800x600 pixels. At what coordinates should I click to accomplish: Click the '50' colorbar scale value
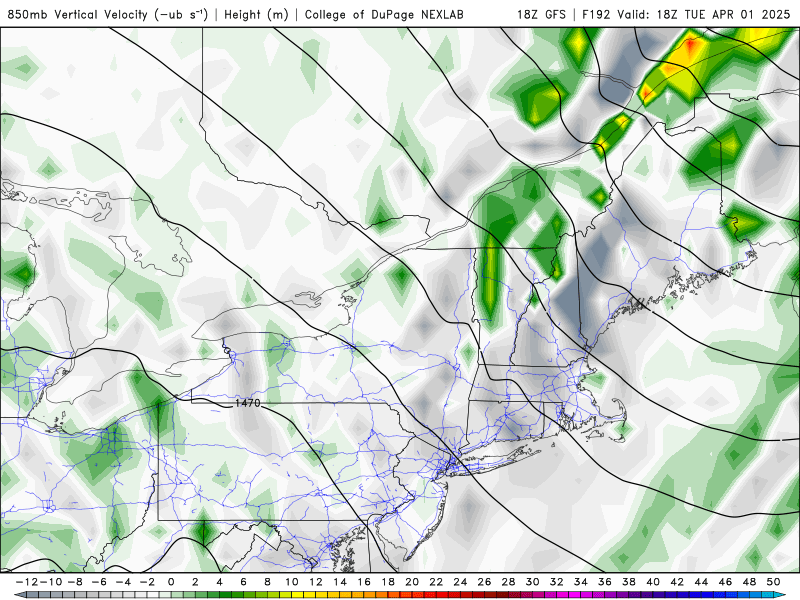point(773,582)
